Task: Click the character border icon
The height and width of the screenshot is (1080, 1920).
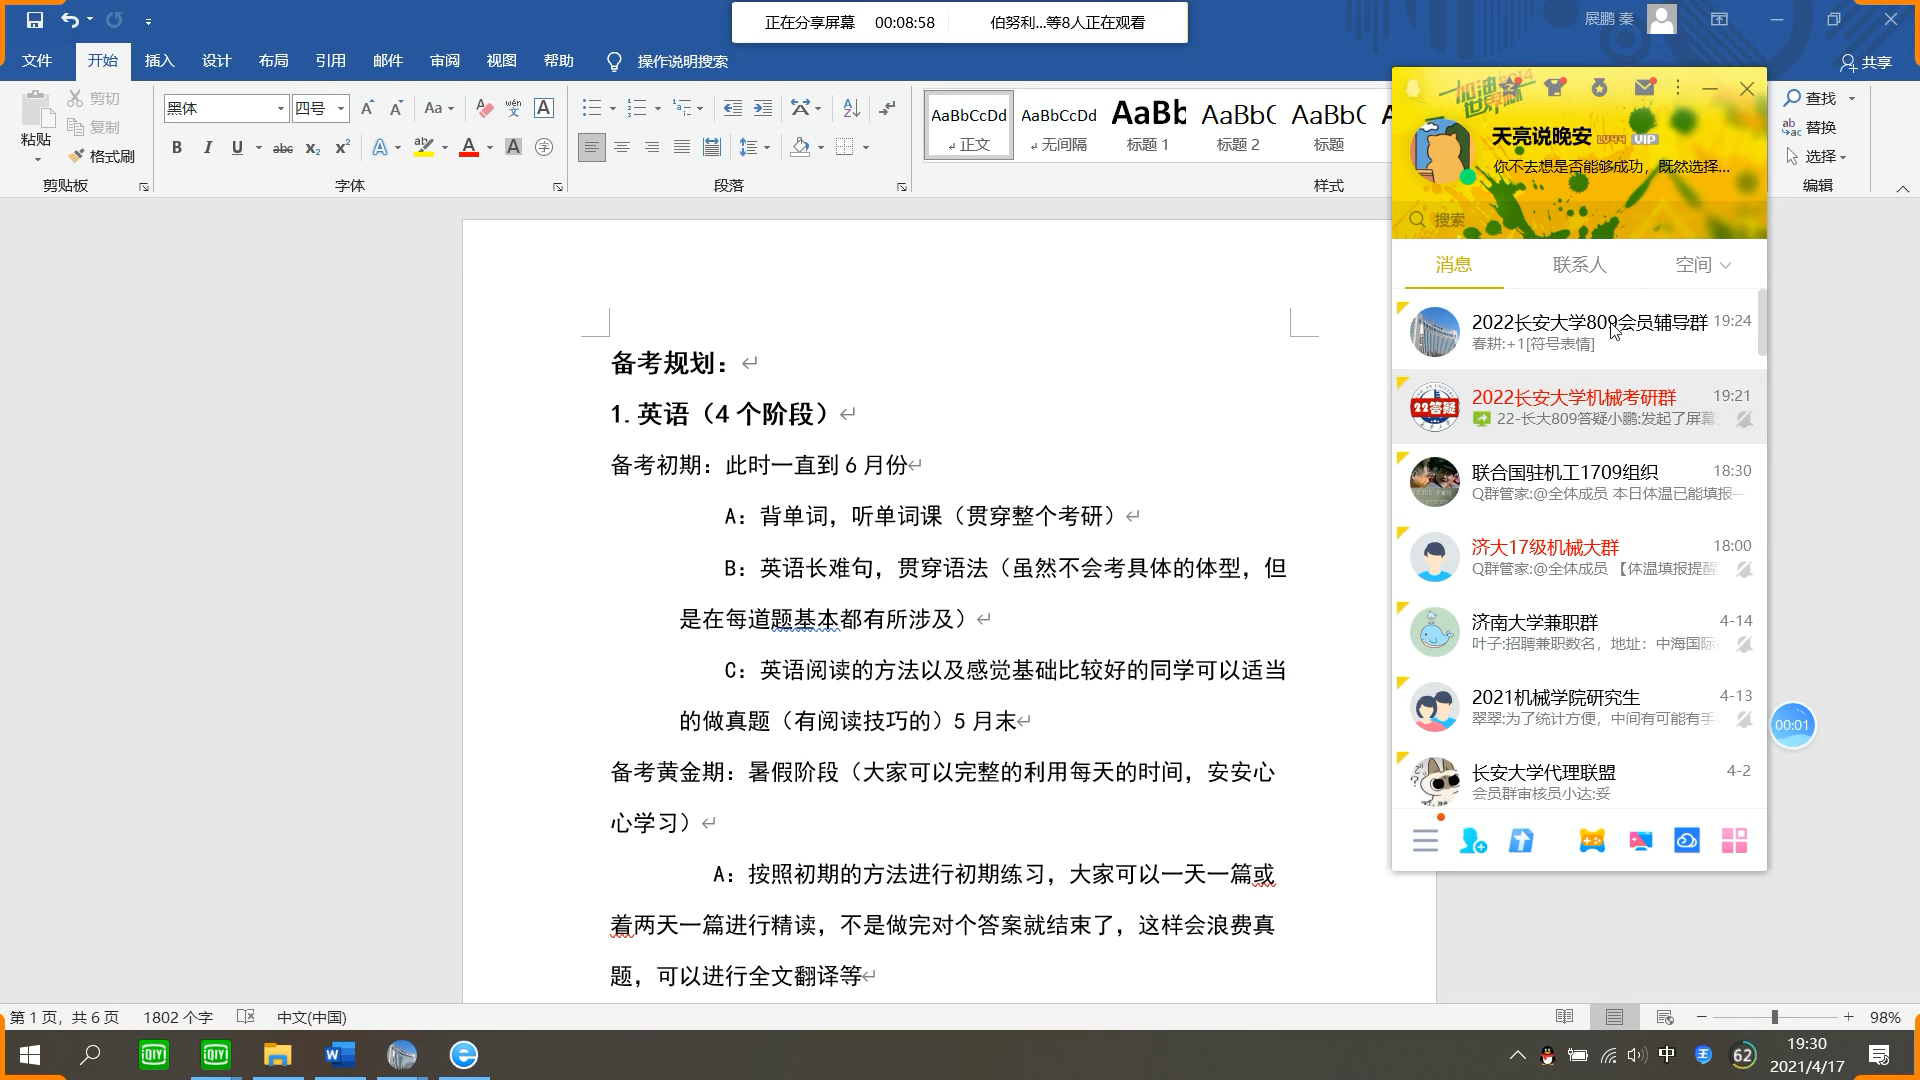Action: tap(544, 108)
